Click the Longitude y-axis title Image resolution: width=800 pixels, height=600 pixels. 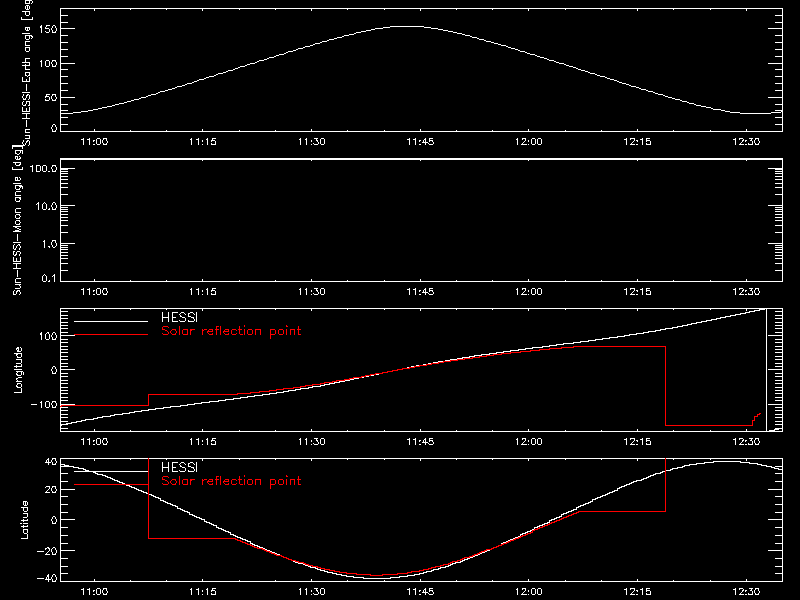[x=18, y=370]
